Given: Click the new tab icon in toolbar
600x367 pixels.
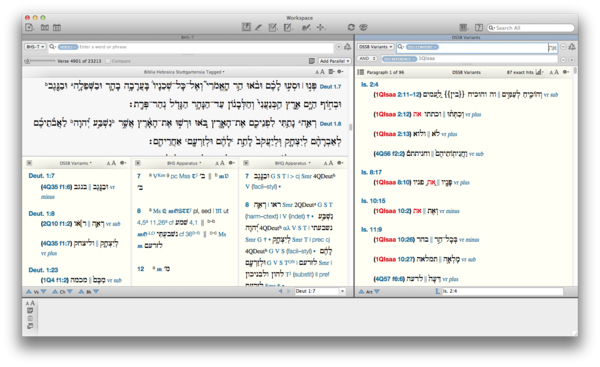Looking at the screenshot, I should (29, 27).
